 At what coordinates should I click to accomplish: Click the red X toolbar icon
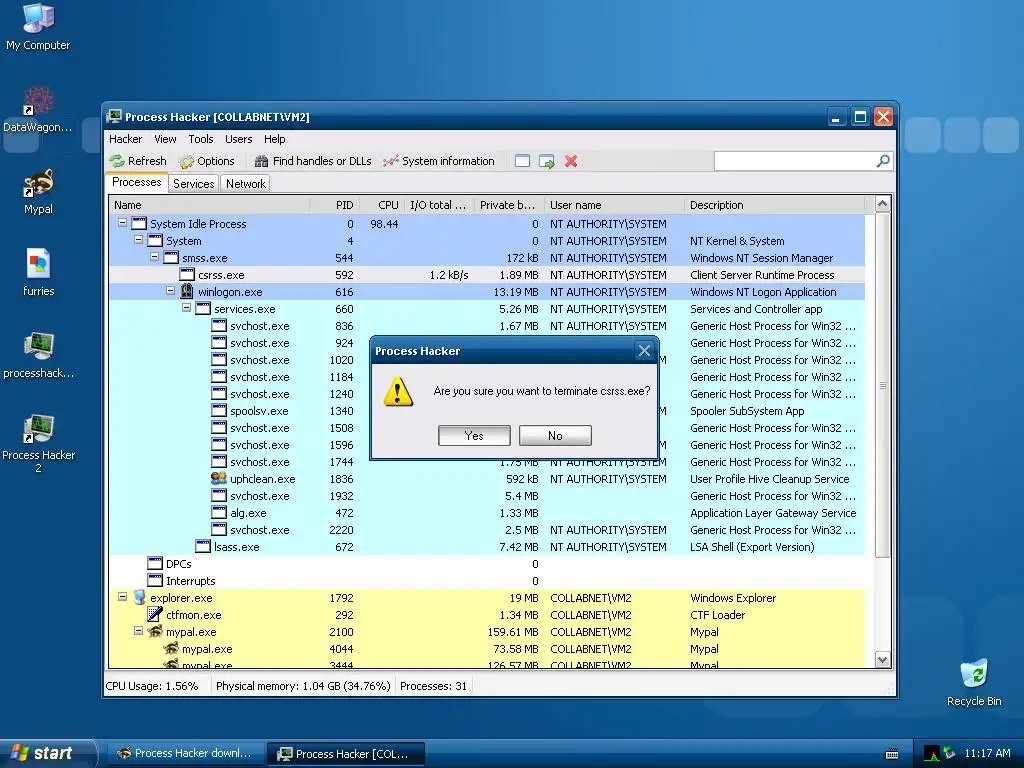(x=571, y=161)
